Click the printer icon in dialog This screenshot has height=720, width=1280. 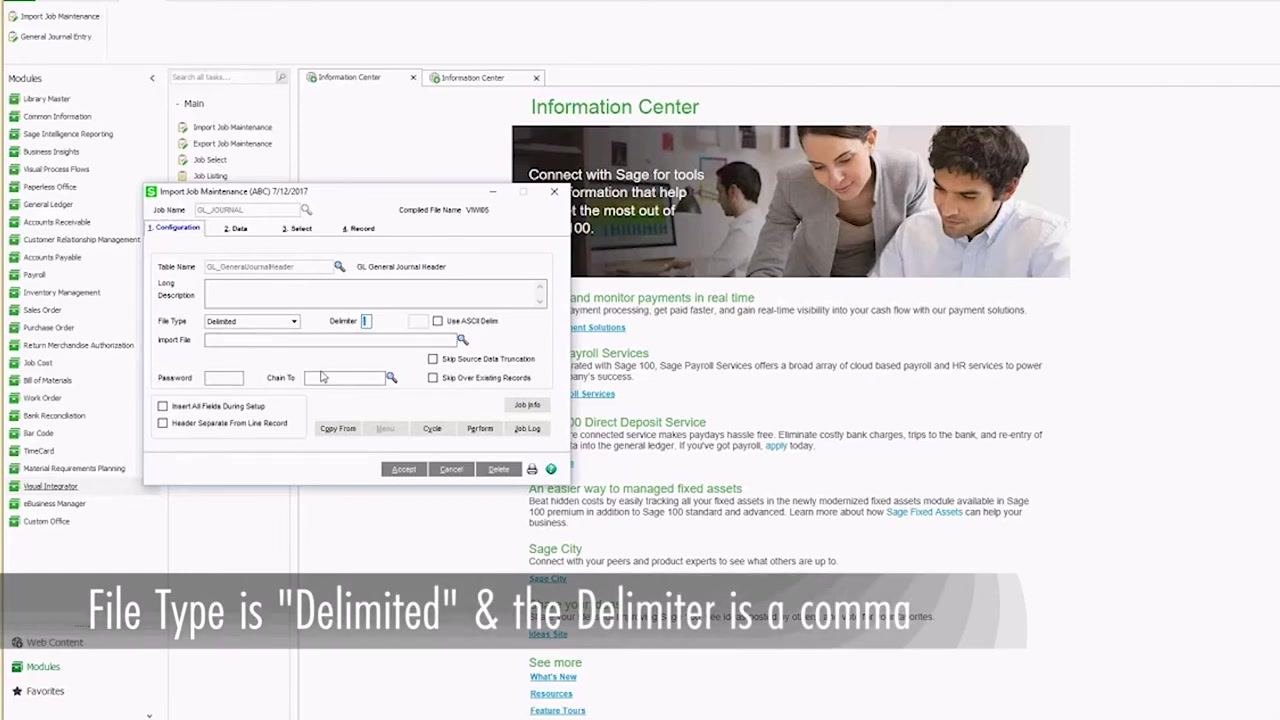(x=532, y=469)
